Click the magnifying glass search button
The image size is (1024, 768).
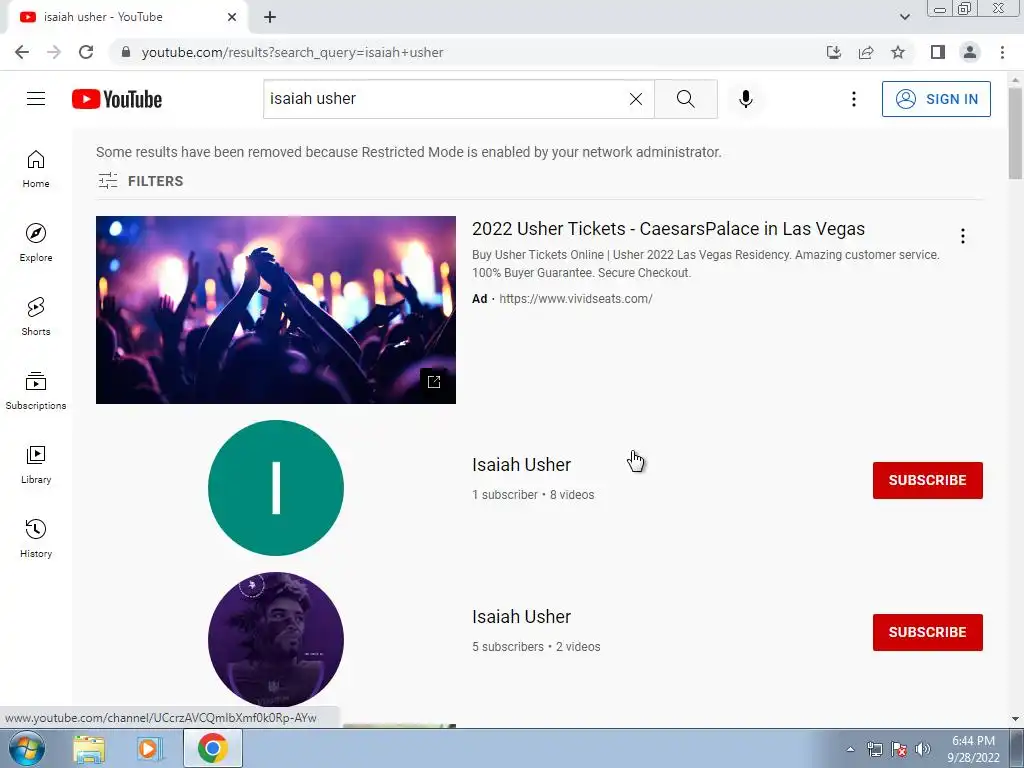[x=686, y=99]
